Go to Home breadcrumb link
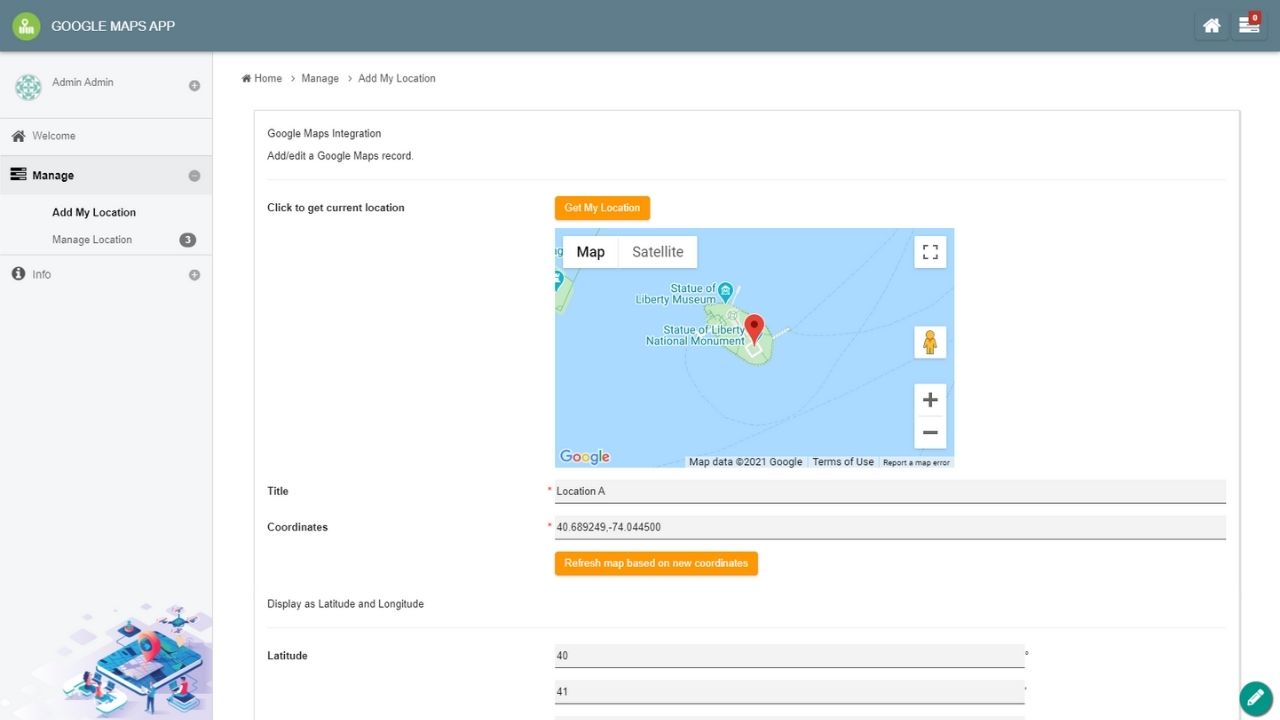The height and width of the screenshot is (720, 1280). [262, 78]
